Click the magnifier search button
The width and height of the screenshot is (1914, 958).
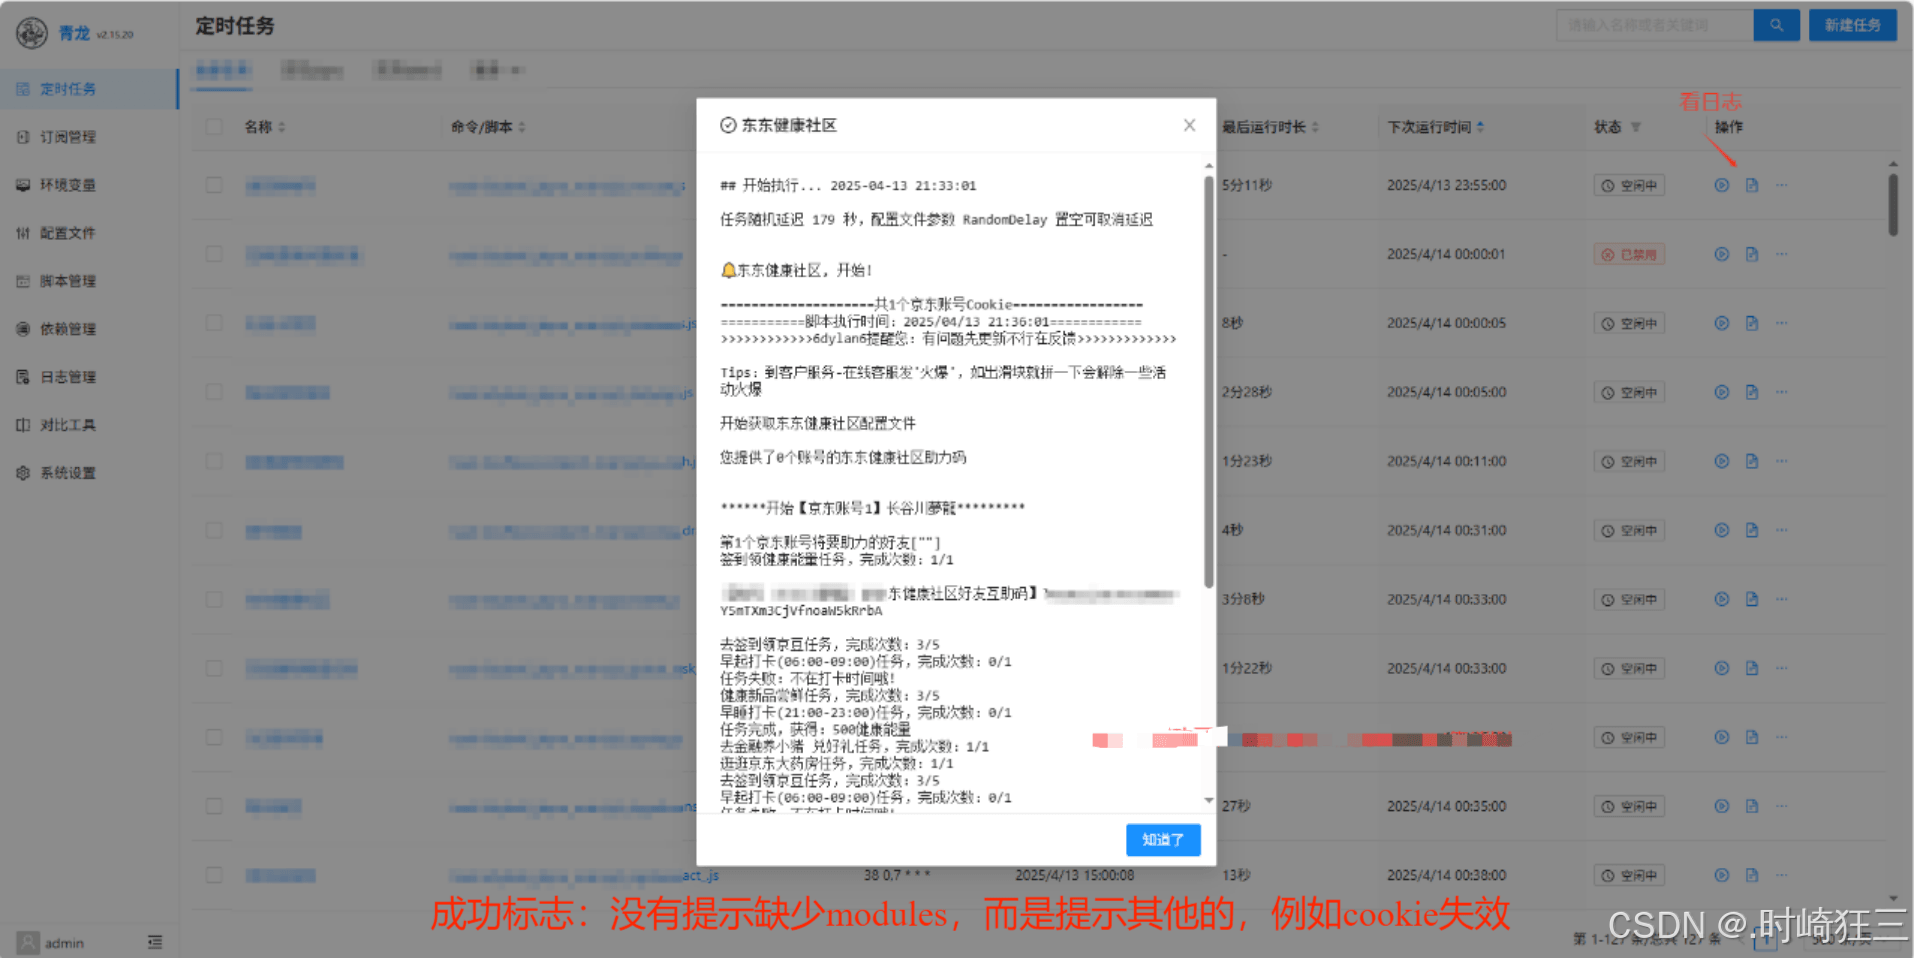pos(1776,25)
